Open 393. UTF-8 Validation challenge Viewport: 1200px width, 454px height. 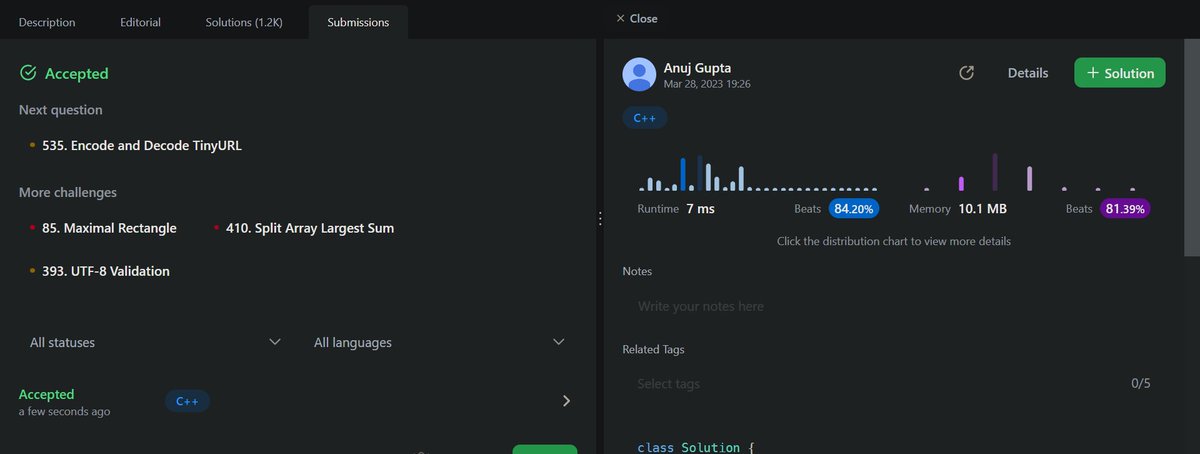106,271
